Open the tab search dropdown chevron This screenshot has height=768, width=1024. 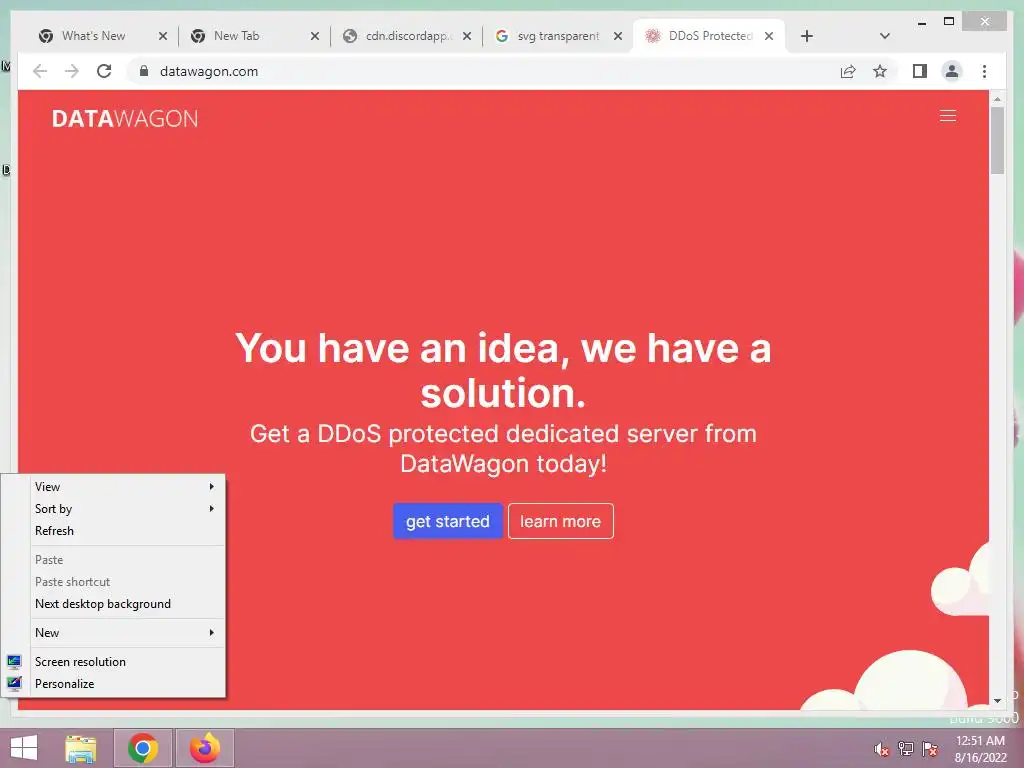pyautogui.click(x=885, y=36)
